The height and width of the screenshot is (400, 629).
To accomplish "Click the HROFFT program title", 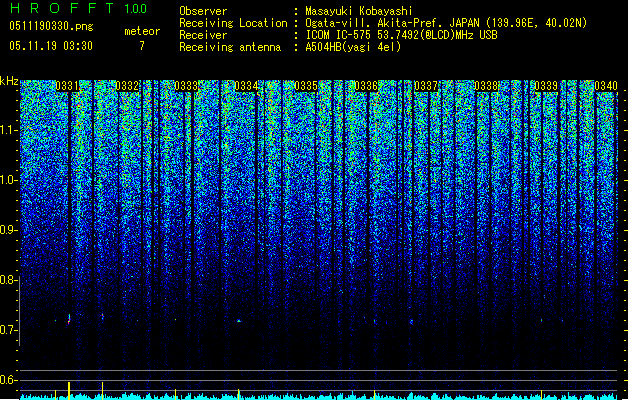I will coord(62,8).
